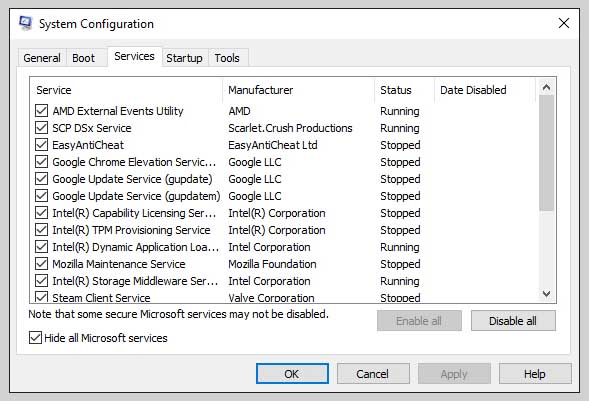The image size is (589, 401).
Task: Select the Valve Corporation manufacturer cell
Action: [x=272, y=297]
